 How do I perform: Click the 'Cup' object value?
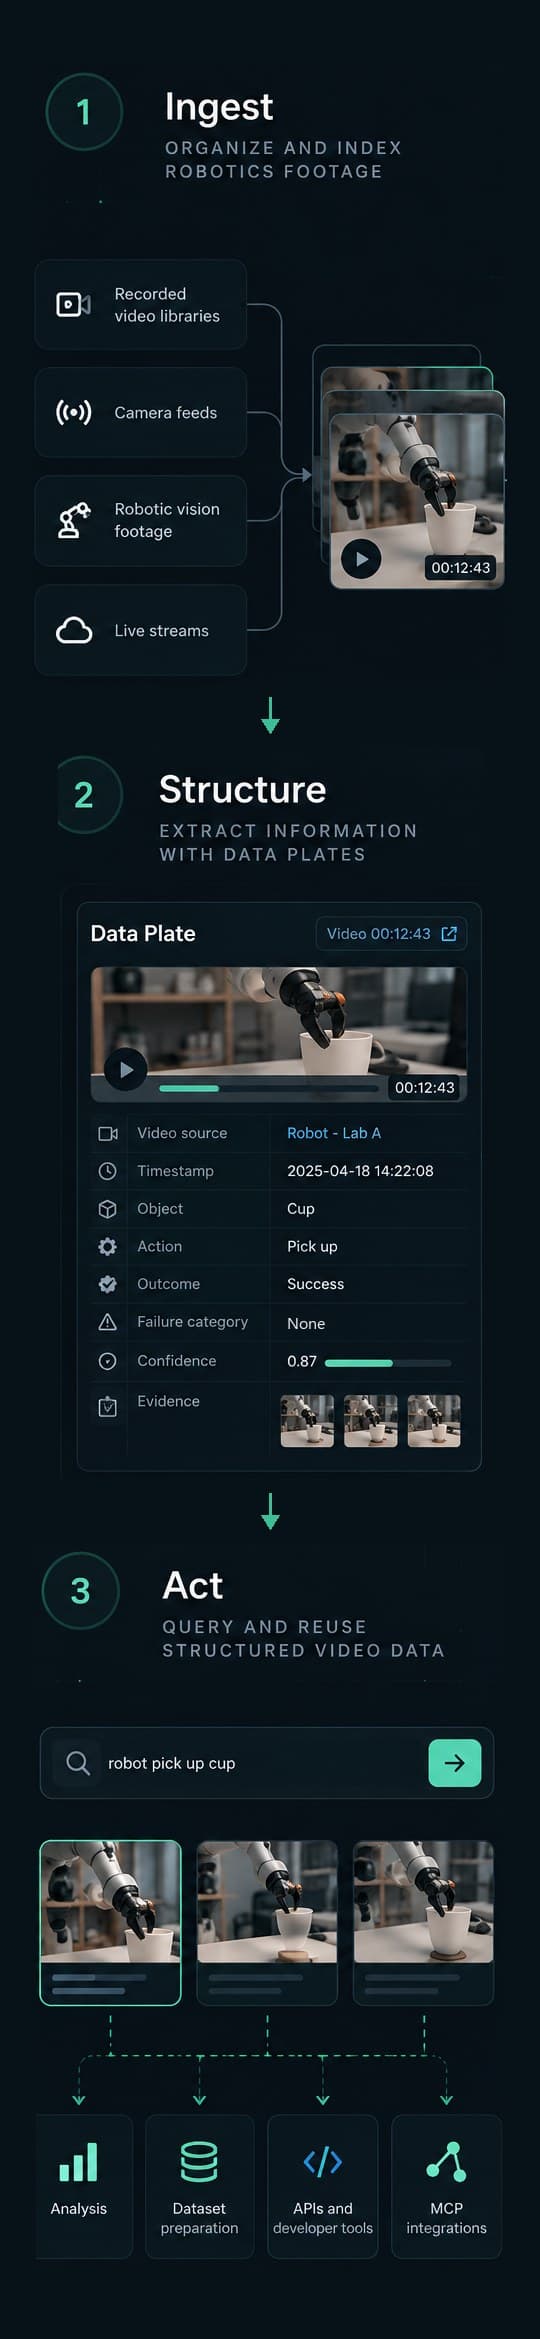coord(301,1209)
